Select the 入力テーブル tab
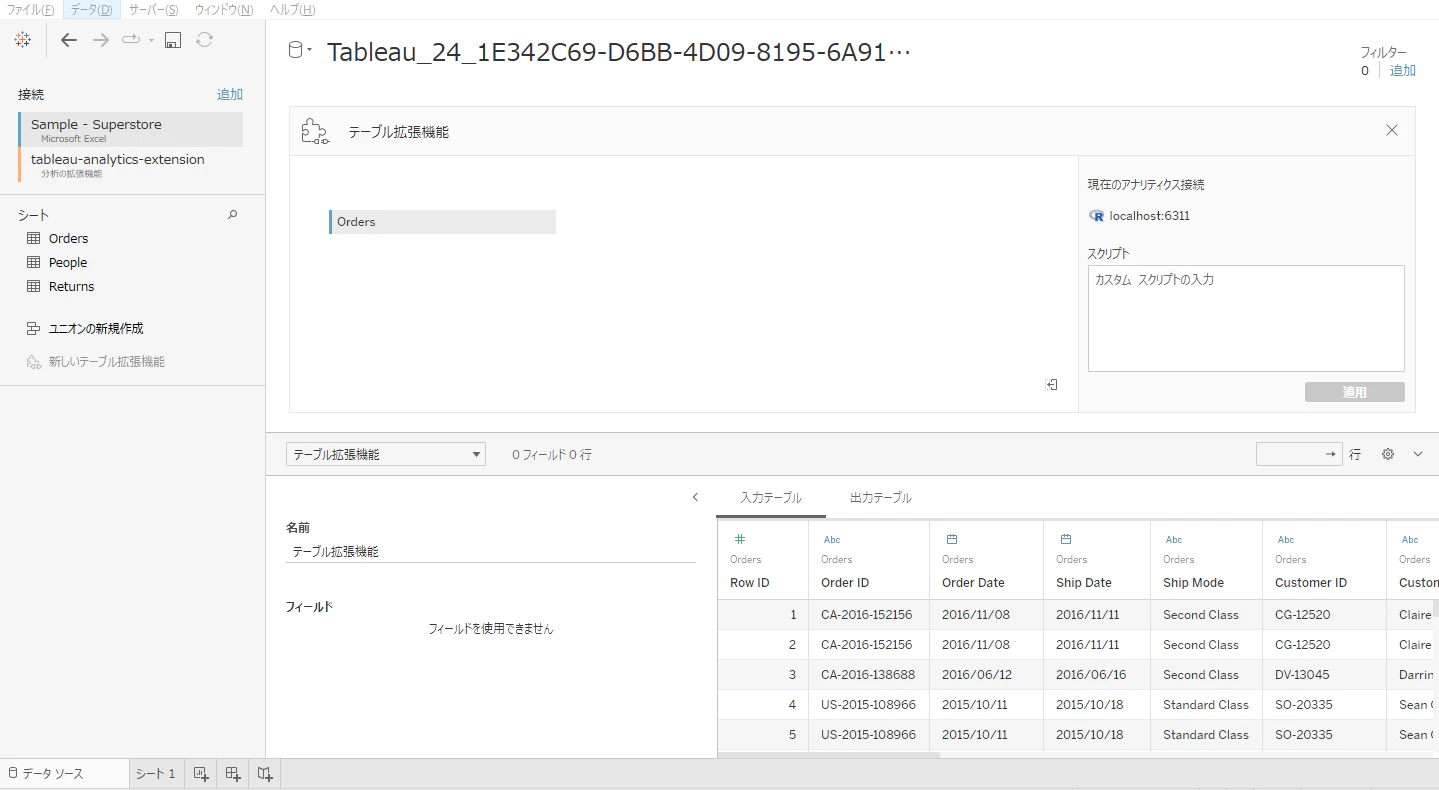Viewport: 1439px width, 790px height. click(771, 497)
